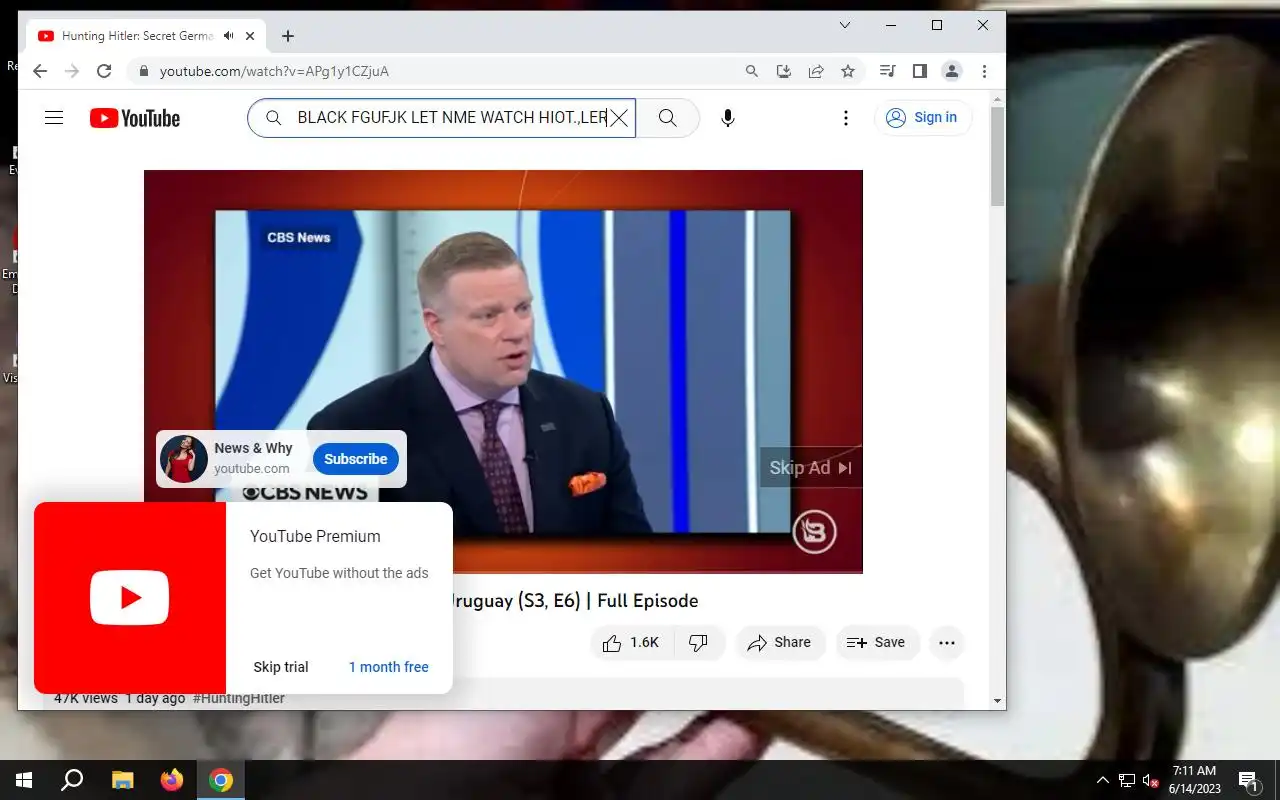Like the video with 1.6K likes
1280x800 pixels.
pos(631,643)
